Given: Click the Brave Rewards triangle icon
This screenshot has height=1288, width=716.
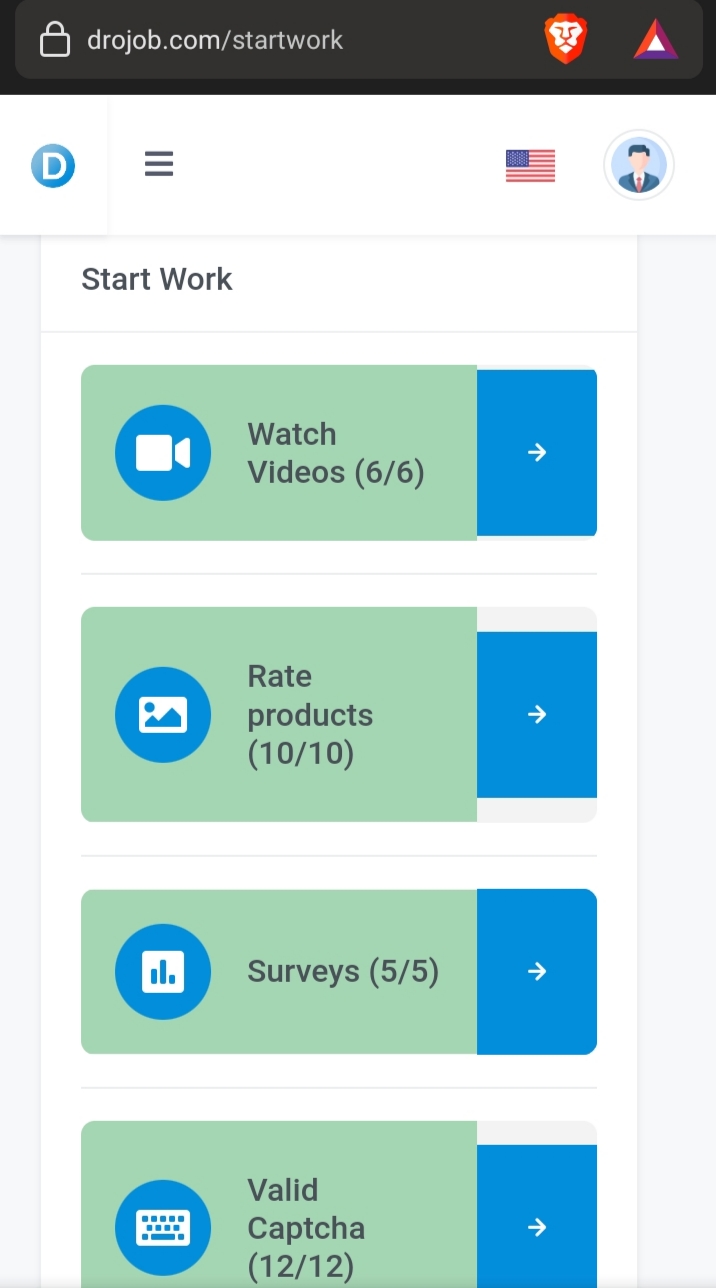Looking at the screenshot, I should tap(656, 41).
